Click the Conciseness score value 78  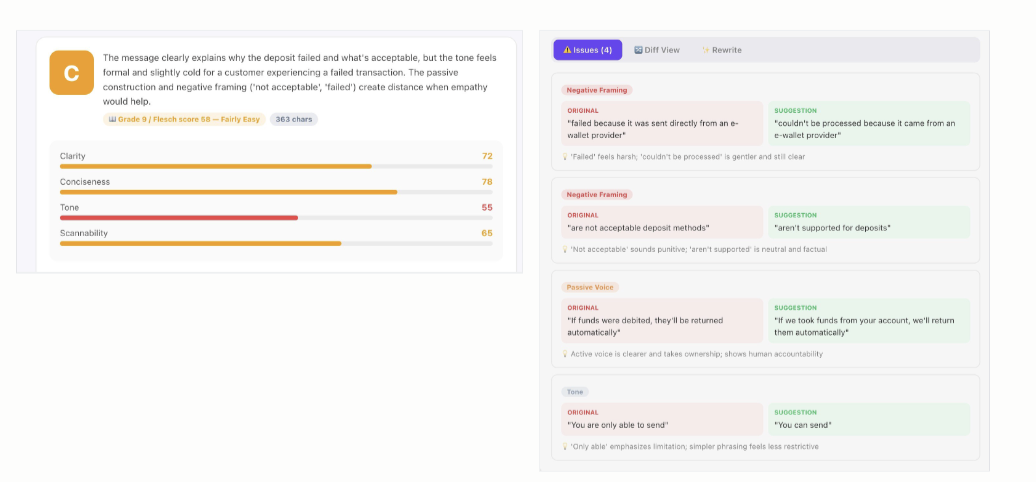pyautogui.click(x=487, y=182)
